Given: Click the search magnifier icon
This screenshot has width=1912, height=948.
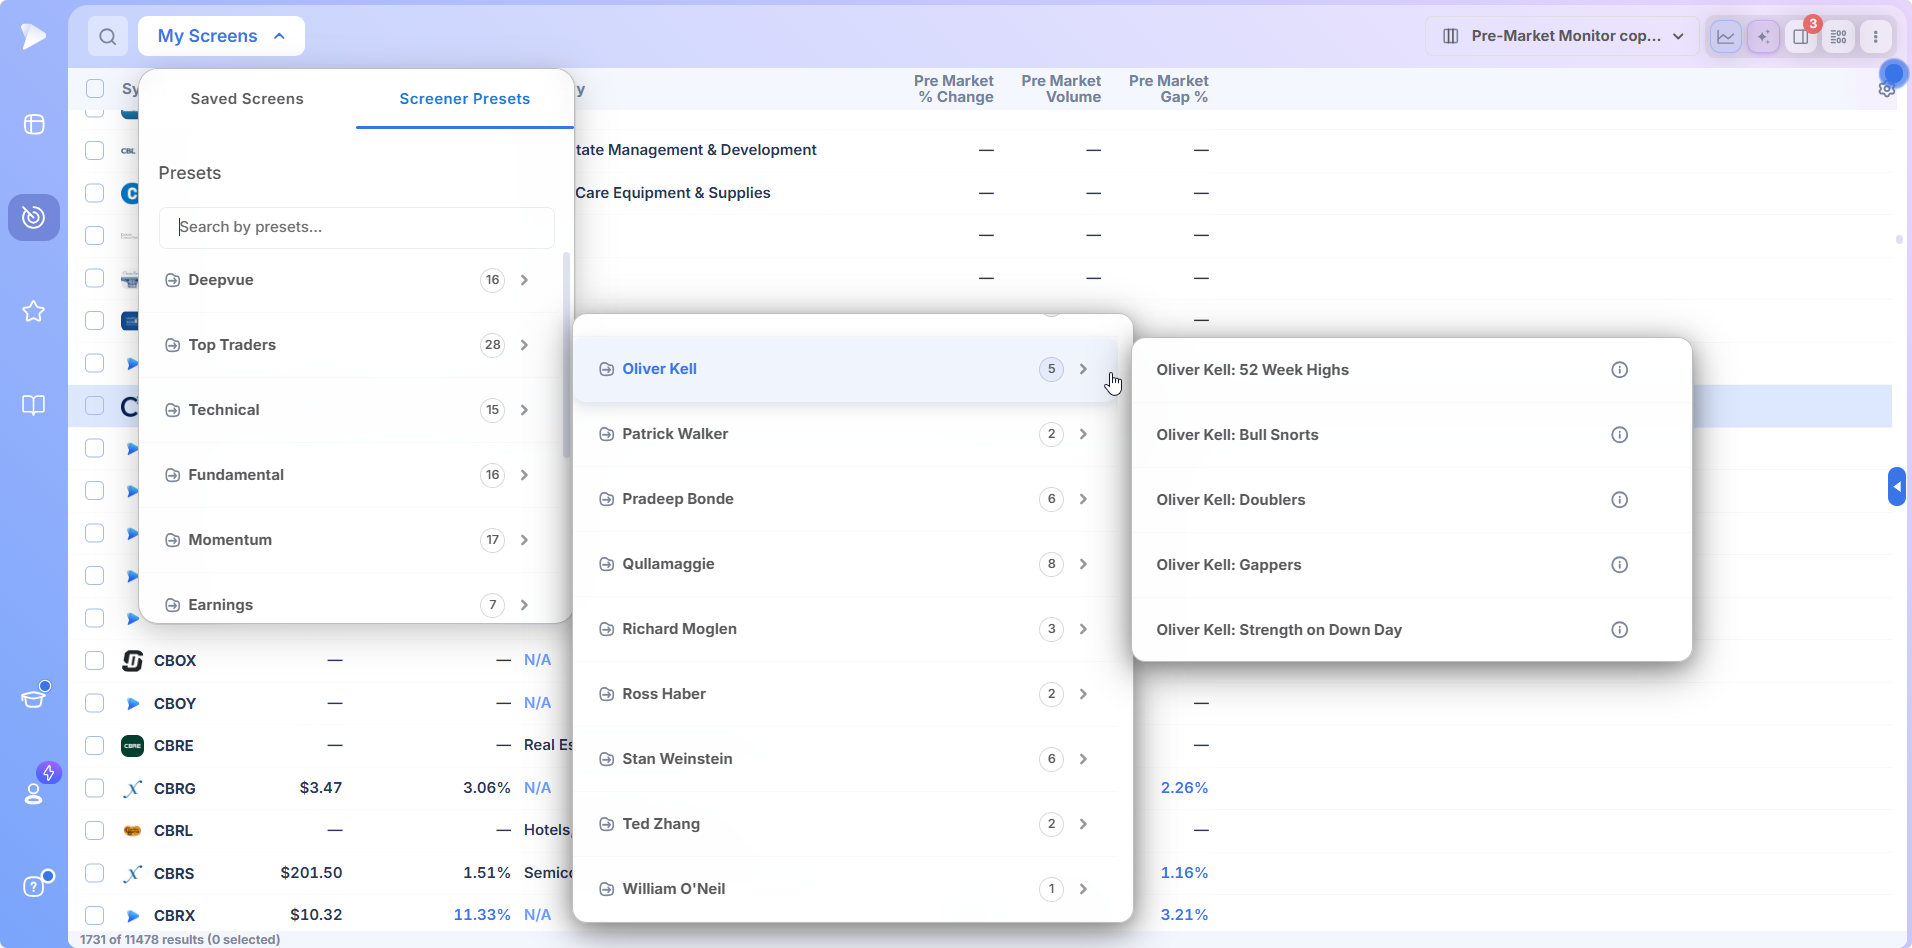Looking at the screenshot, I should 108,37.
